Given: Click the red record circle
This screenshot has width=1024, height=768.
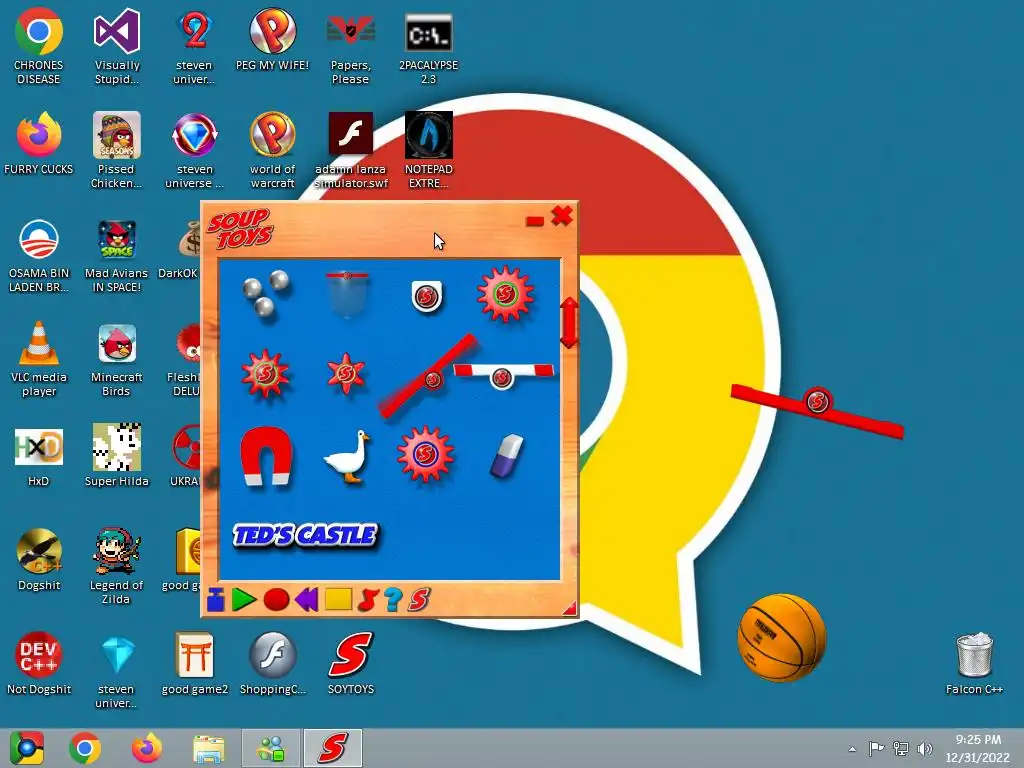Looking at the screenshot, I should coord(276,600).
